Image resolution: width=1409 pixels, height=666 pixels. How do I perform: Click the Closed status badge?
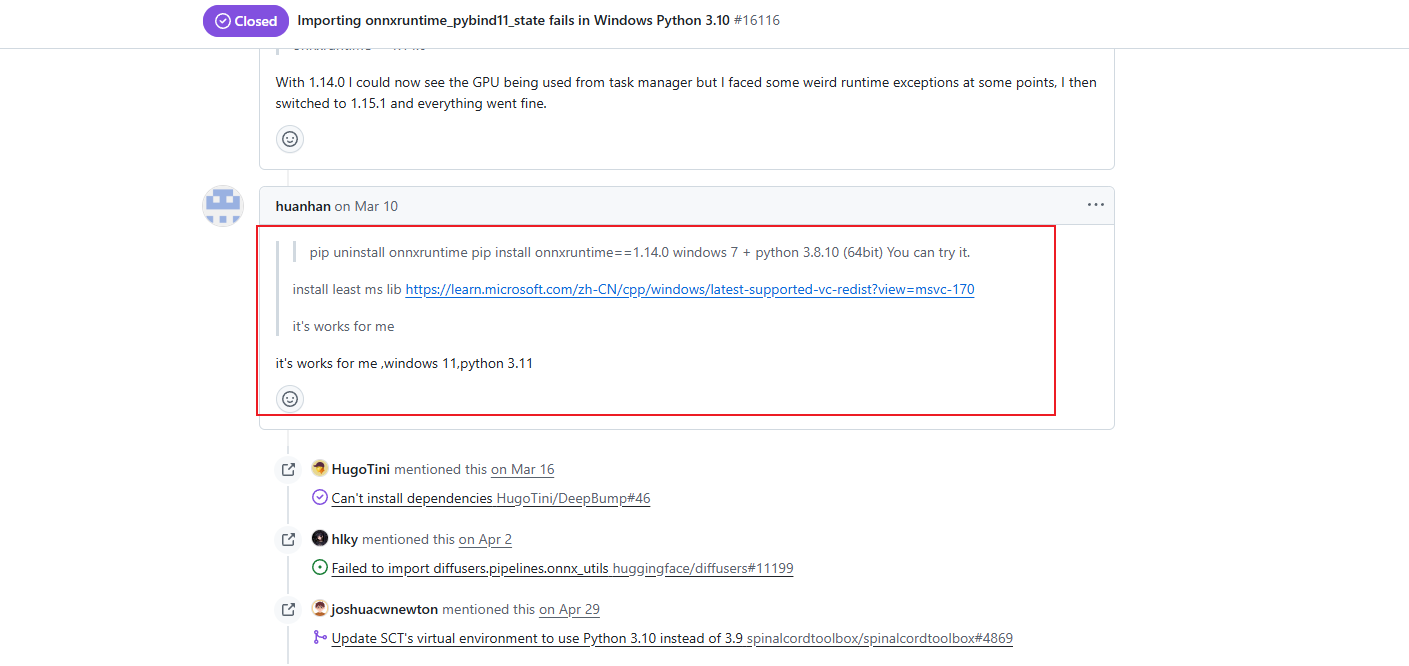tap(245, 20)
